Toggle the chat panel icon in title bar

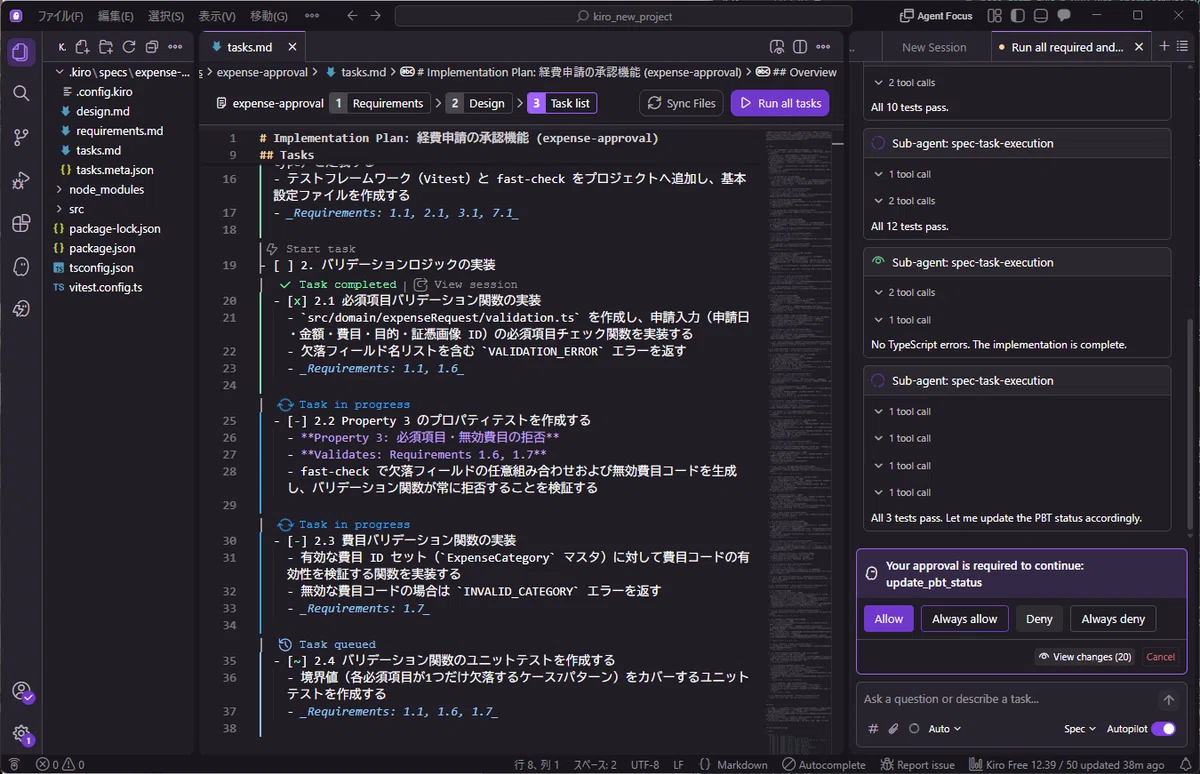click(x=1064, y=16)
